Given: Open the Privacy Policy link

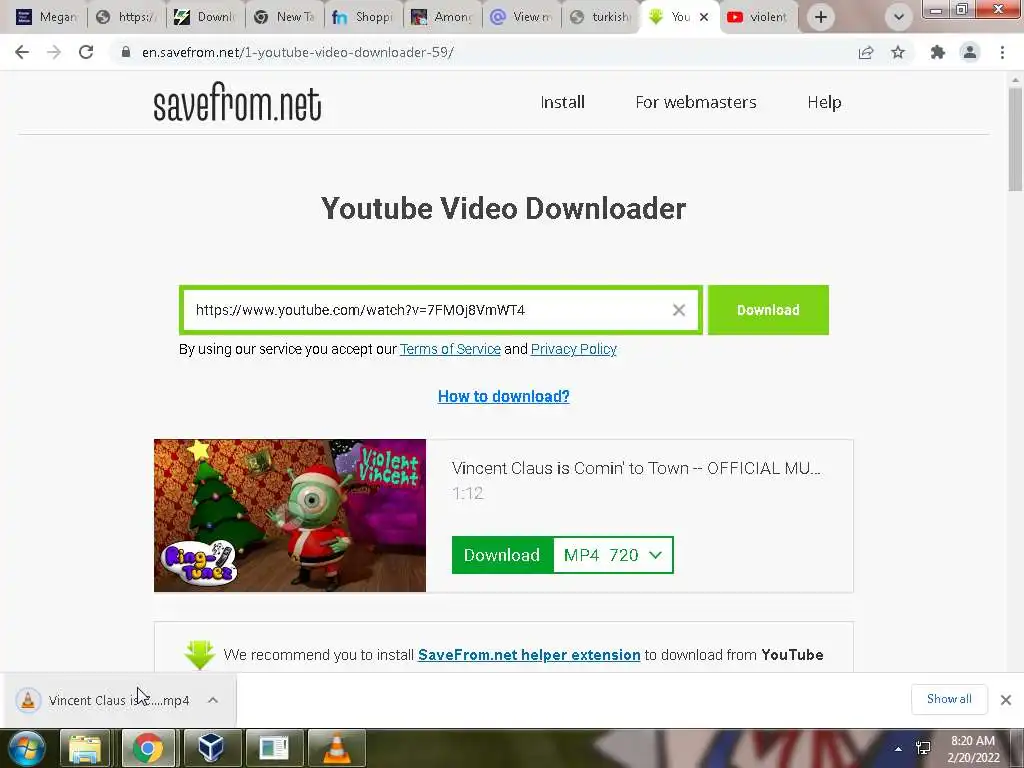Looking at the screenshot, I should [x=573, y=349].
